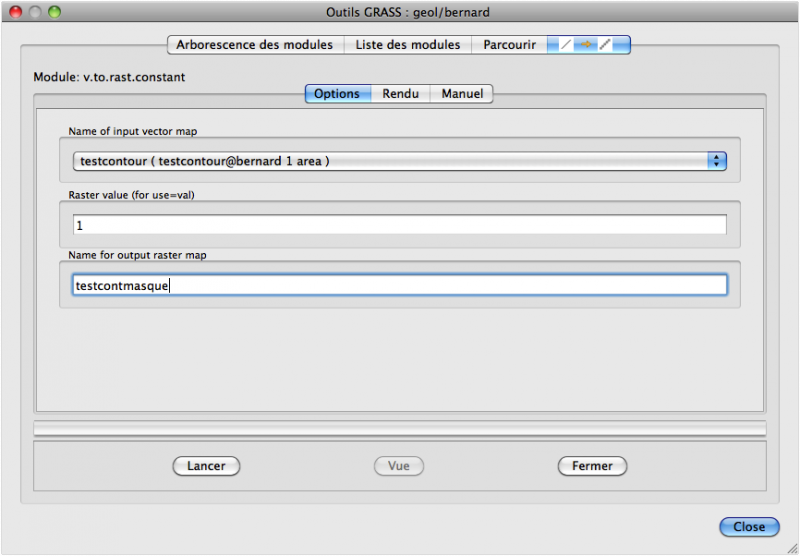Click the Raster value input field

399,225
